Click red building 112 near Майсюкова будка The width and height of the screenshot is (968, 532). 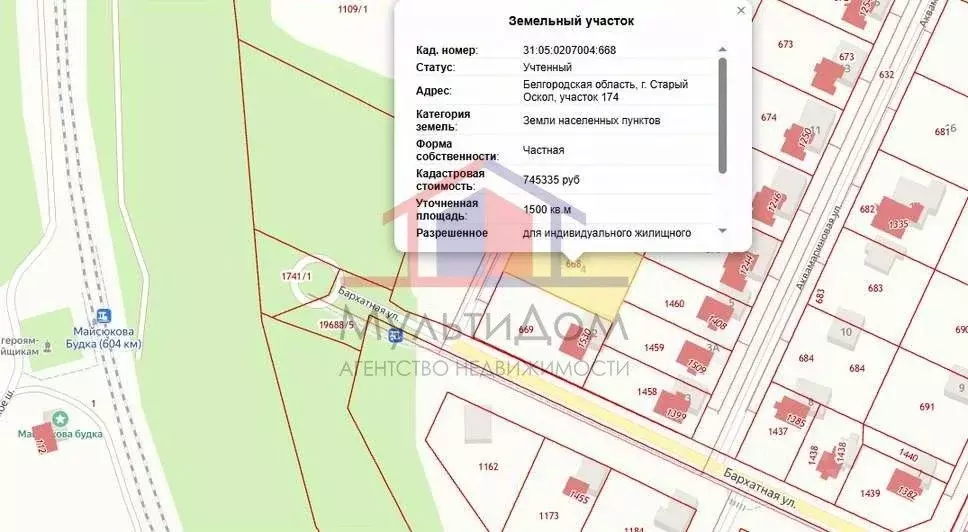point(44,439)
